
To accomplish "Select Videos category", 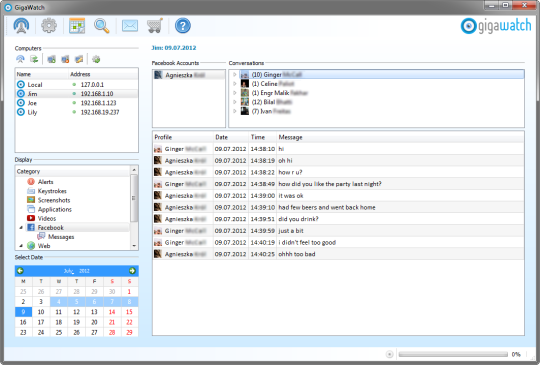I will pos(47,218).
